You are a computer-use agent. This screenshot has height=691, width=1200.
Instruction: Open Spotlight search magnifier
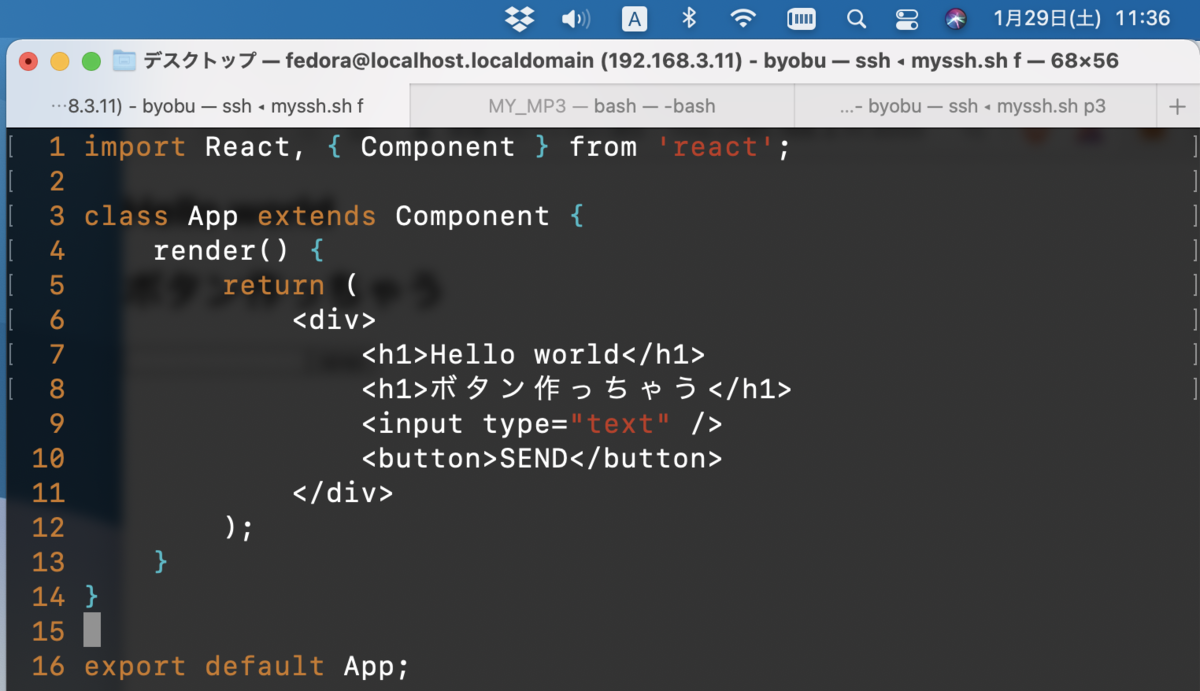pyautogui.click(x=856, y=18)
